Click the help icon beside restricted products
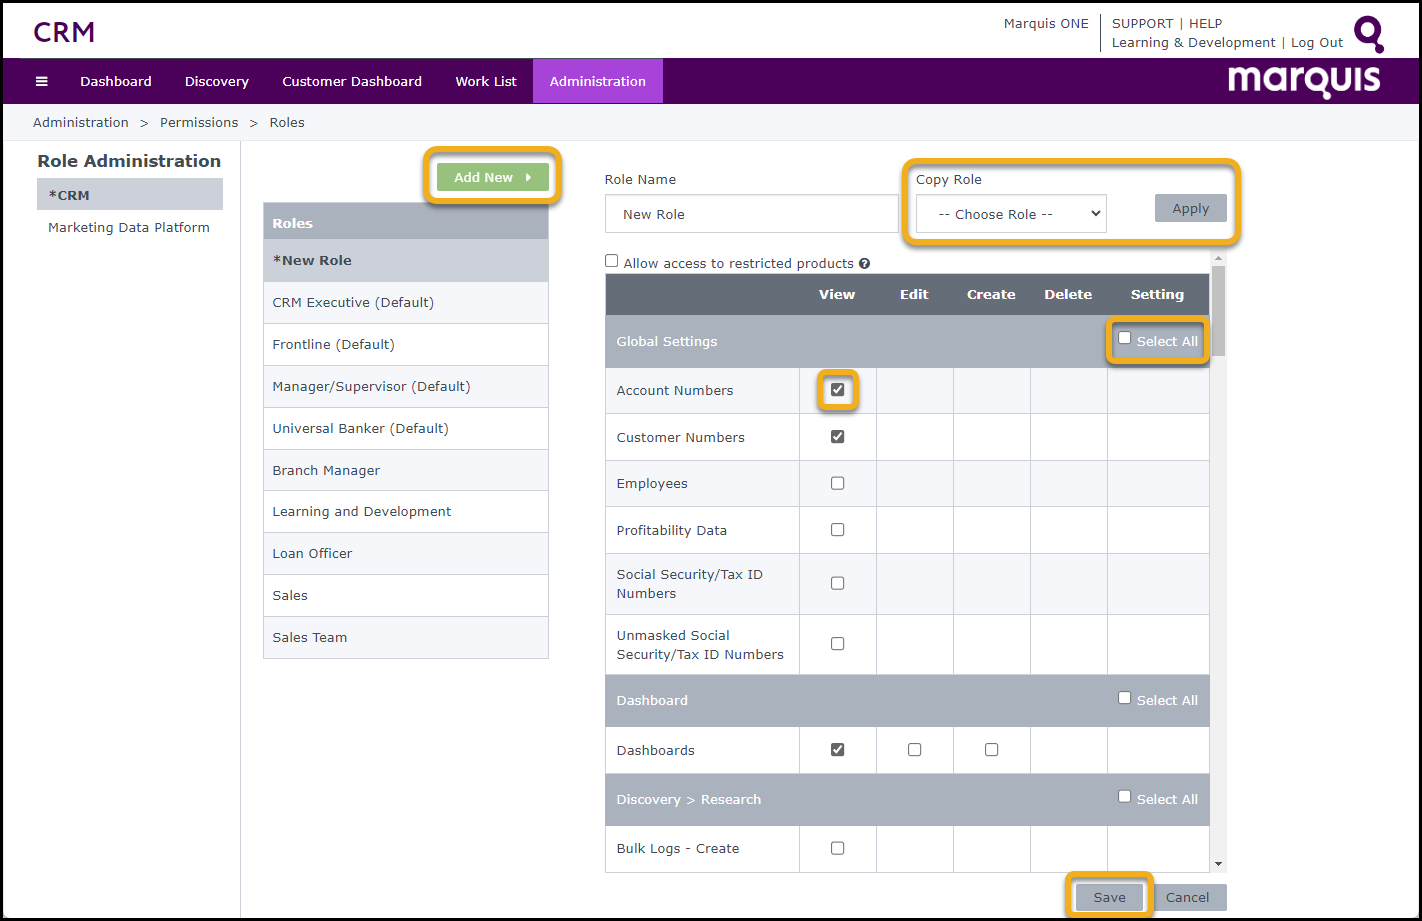This screenshot has width=1422, height=921. click(x=864, y=264)
